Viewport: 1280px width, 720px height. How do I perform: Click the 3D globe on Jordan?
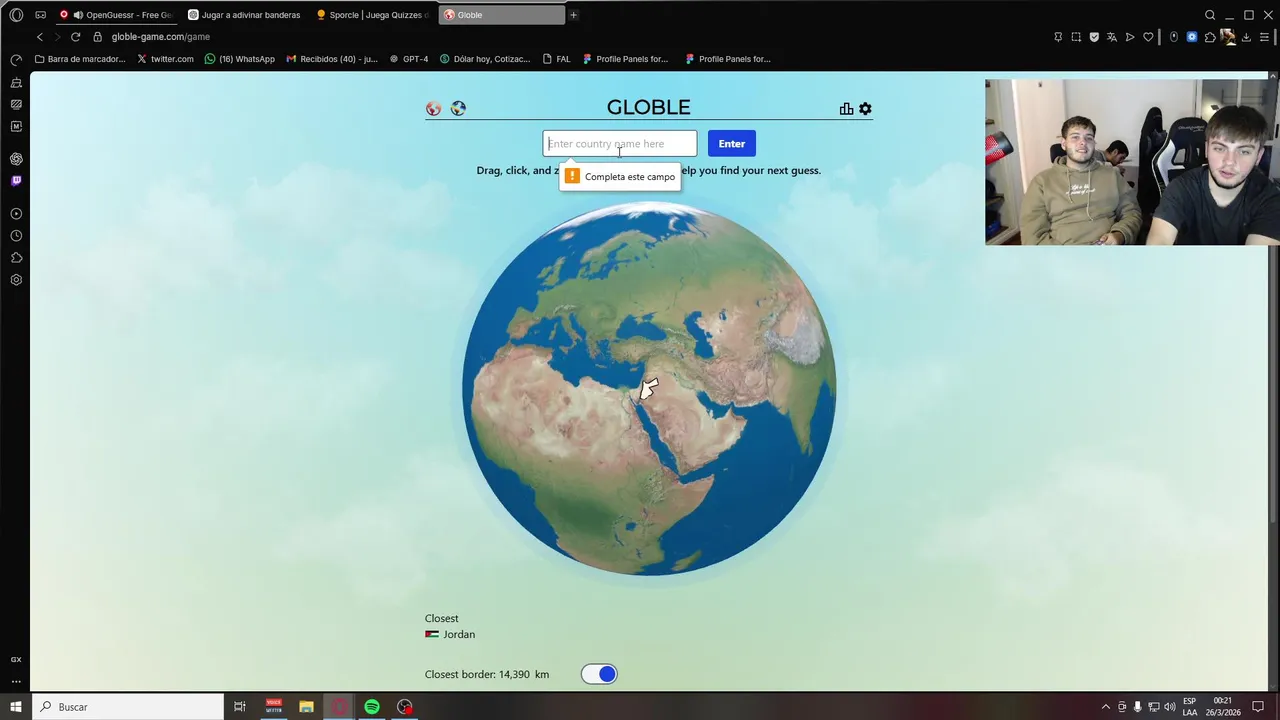click(648, 388)
